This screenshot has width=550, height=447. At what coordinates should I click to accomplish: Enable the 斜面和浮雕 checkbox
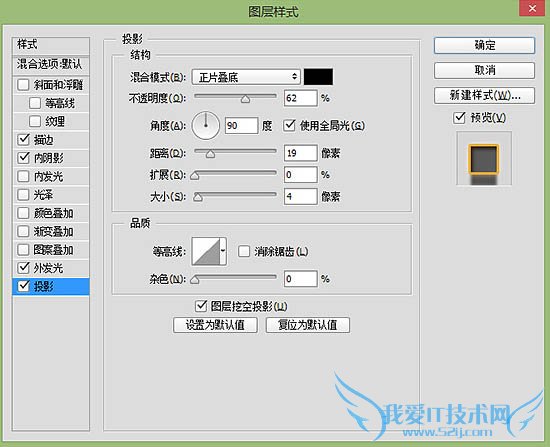click(23, 85)
